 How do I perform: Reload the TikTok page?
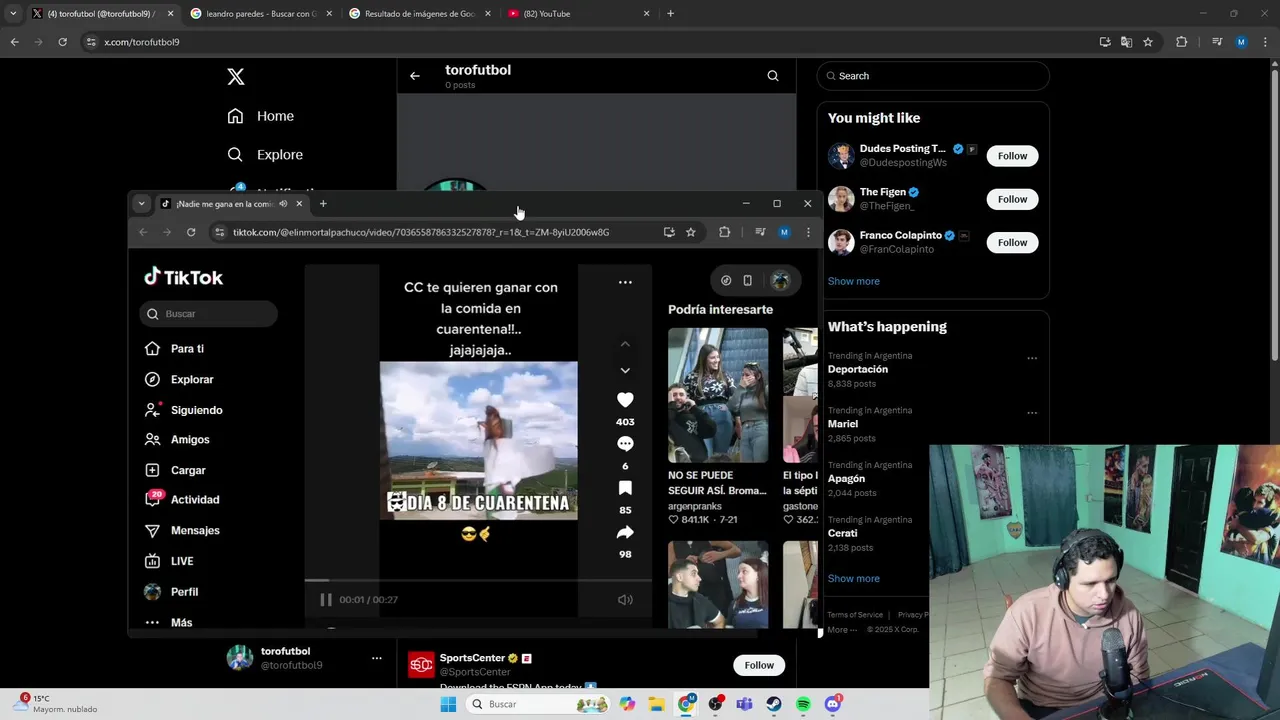click(191, 232)
